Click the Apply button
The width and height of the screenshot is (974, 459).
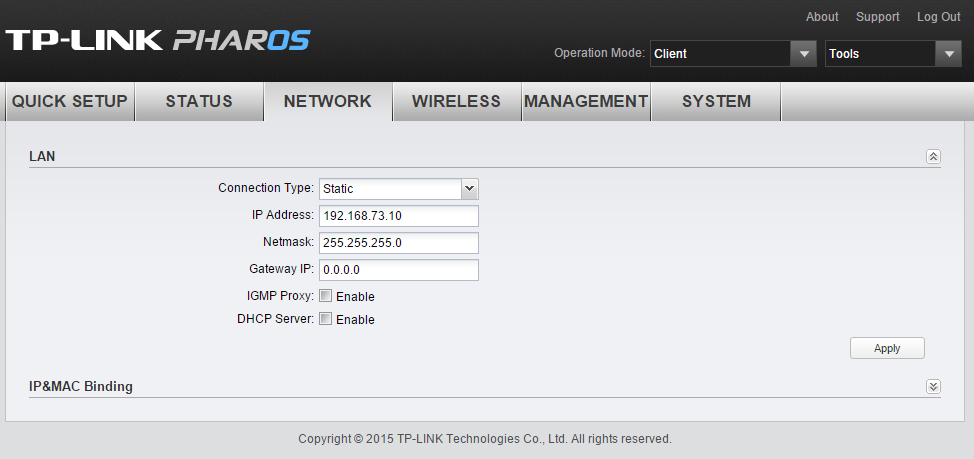pos(887,348)
